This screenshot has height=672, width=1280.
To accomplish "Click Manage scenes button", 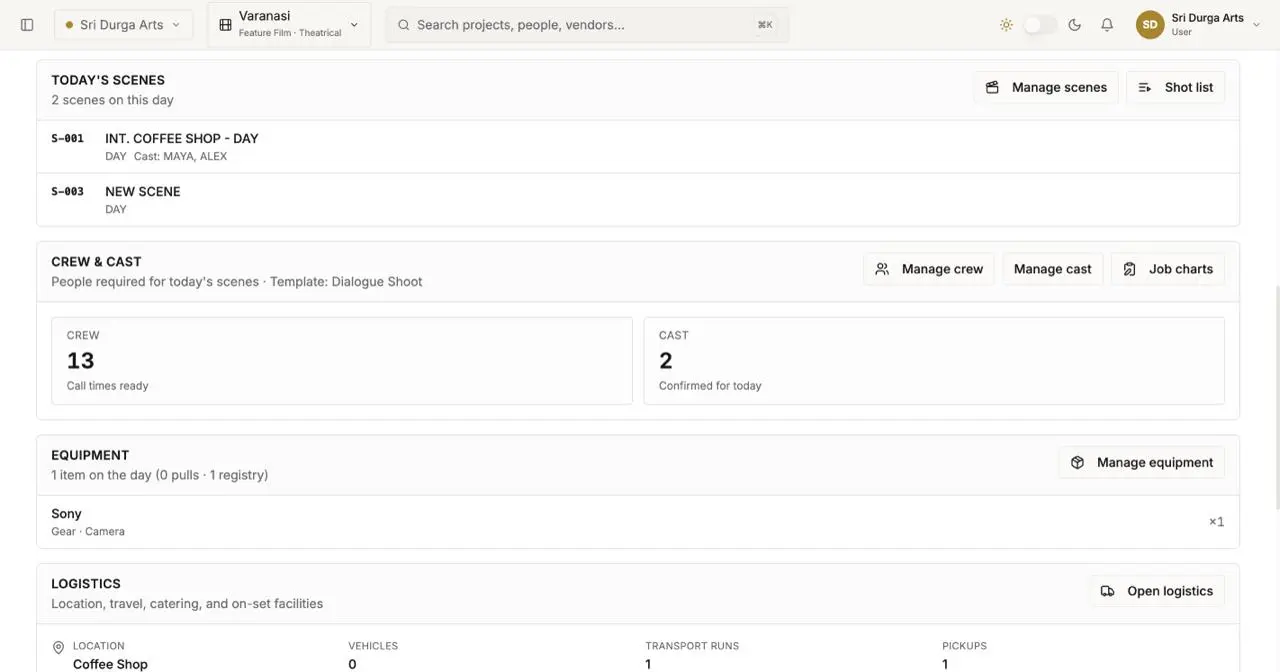I will coord(1046,87).
